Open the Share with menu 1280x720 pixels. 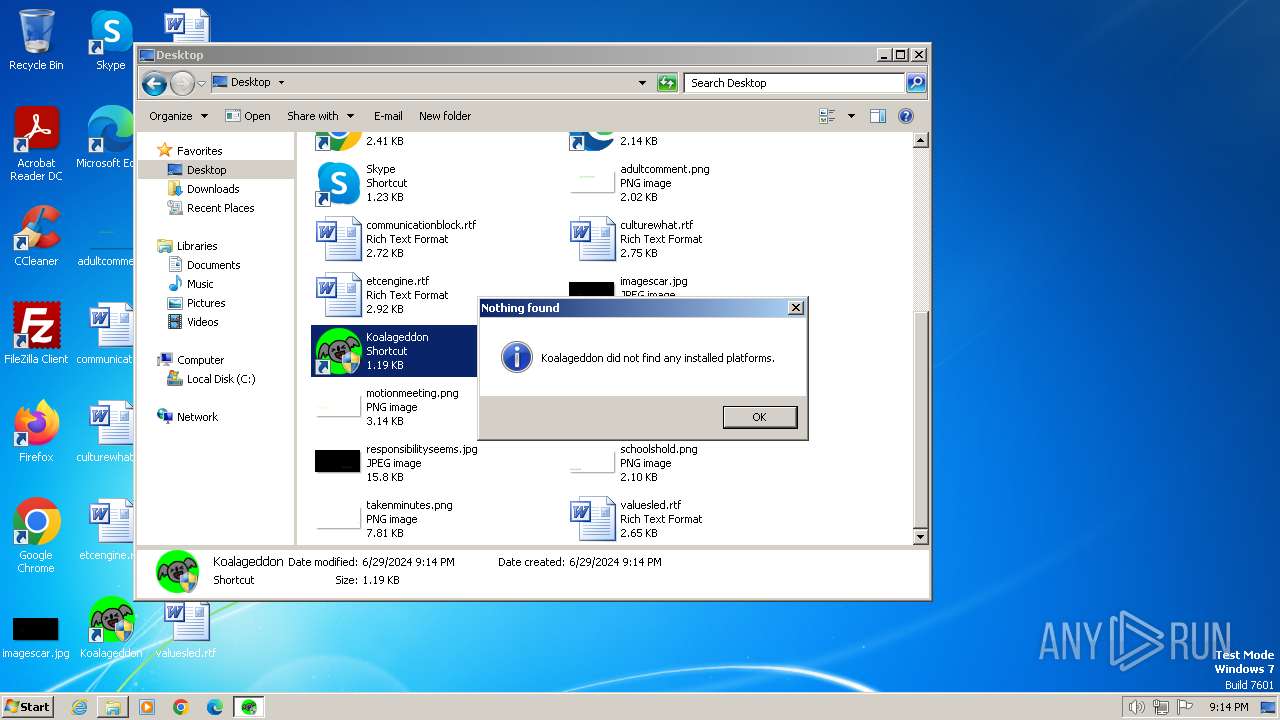click(x=320, y=116)
